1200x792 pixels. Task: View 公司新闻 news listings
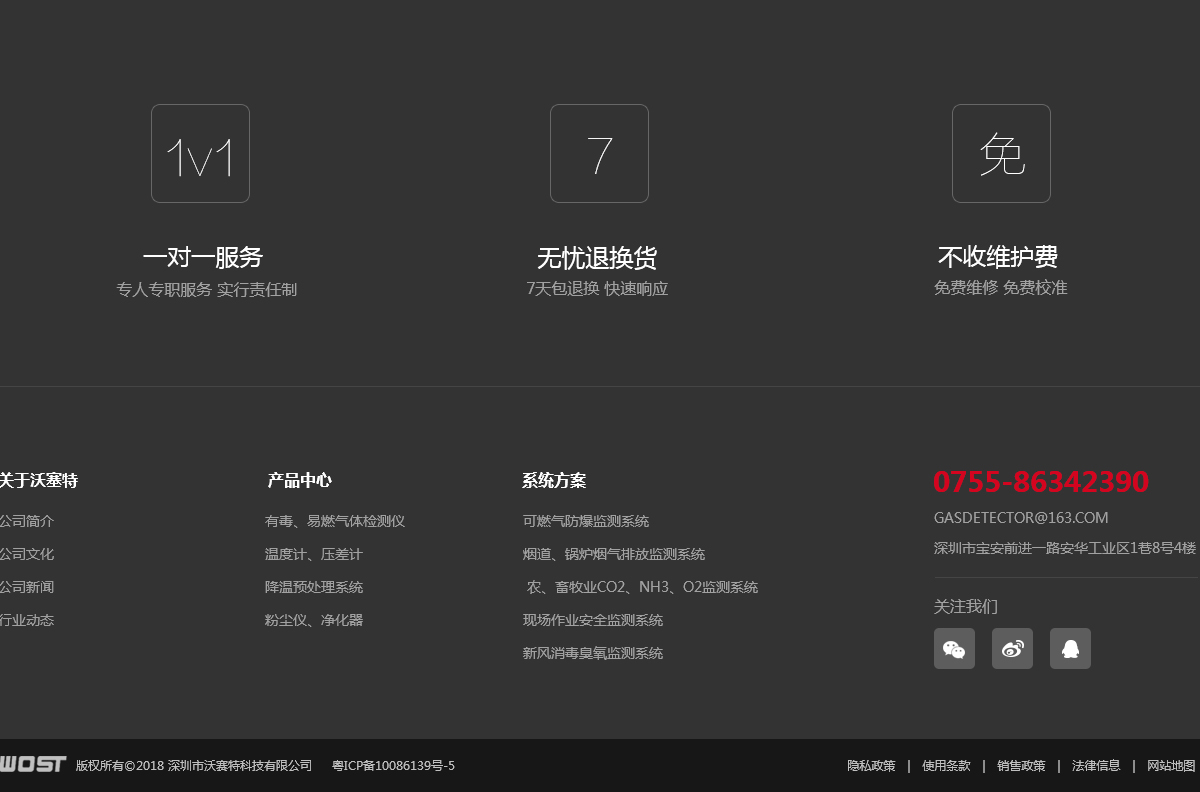point(26,587)
